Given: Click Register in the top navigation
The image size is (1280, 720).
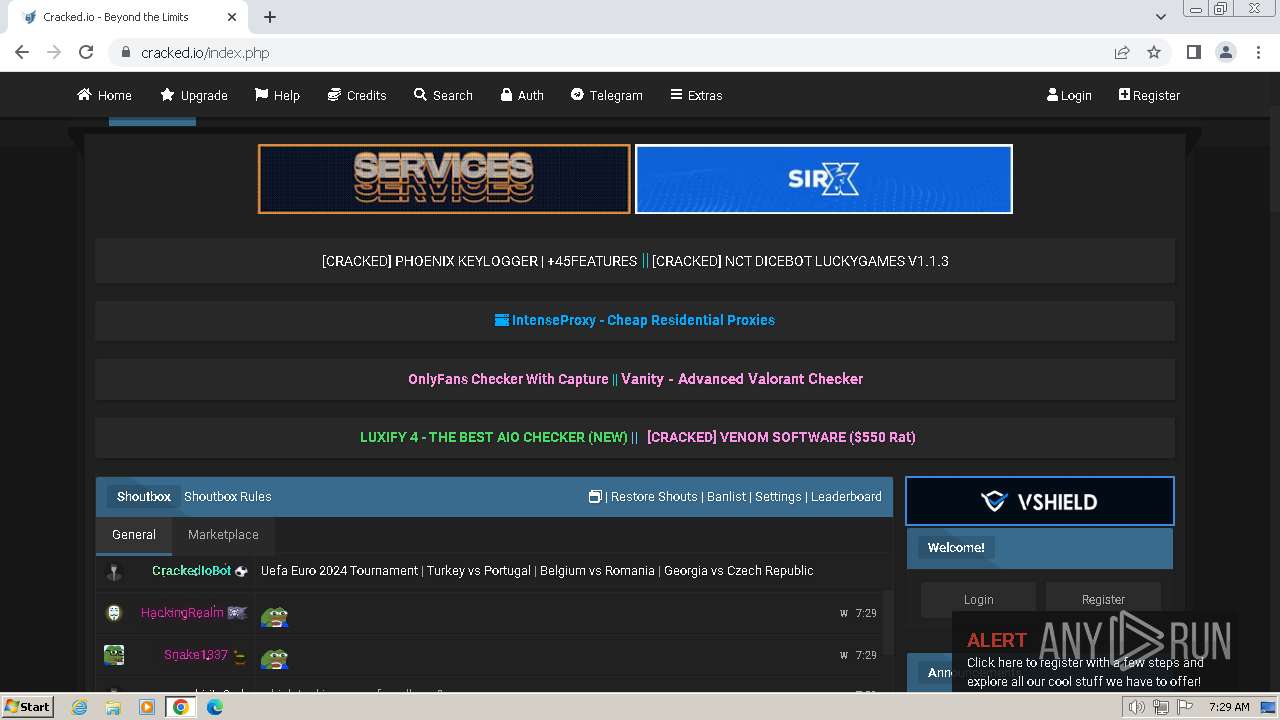Looking at the screenshot, I should tap(1149, 95).
